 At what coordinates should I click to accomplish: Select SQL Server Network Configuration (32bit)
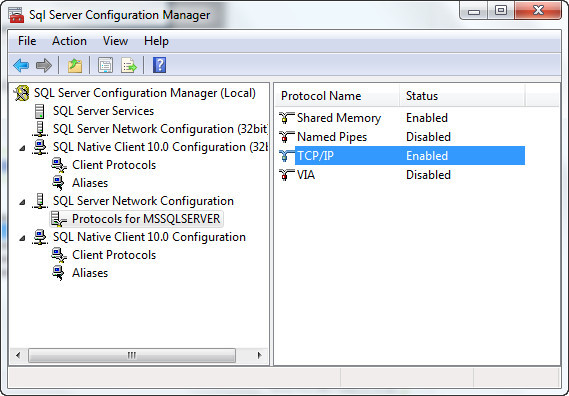point(160,129)
